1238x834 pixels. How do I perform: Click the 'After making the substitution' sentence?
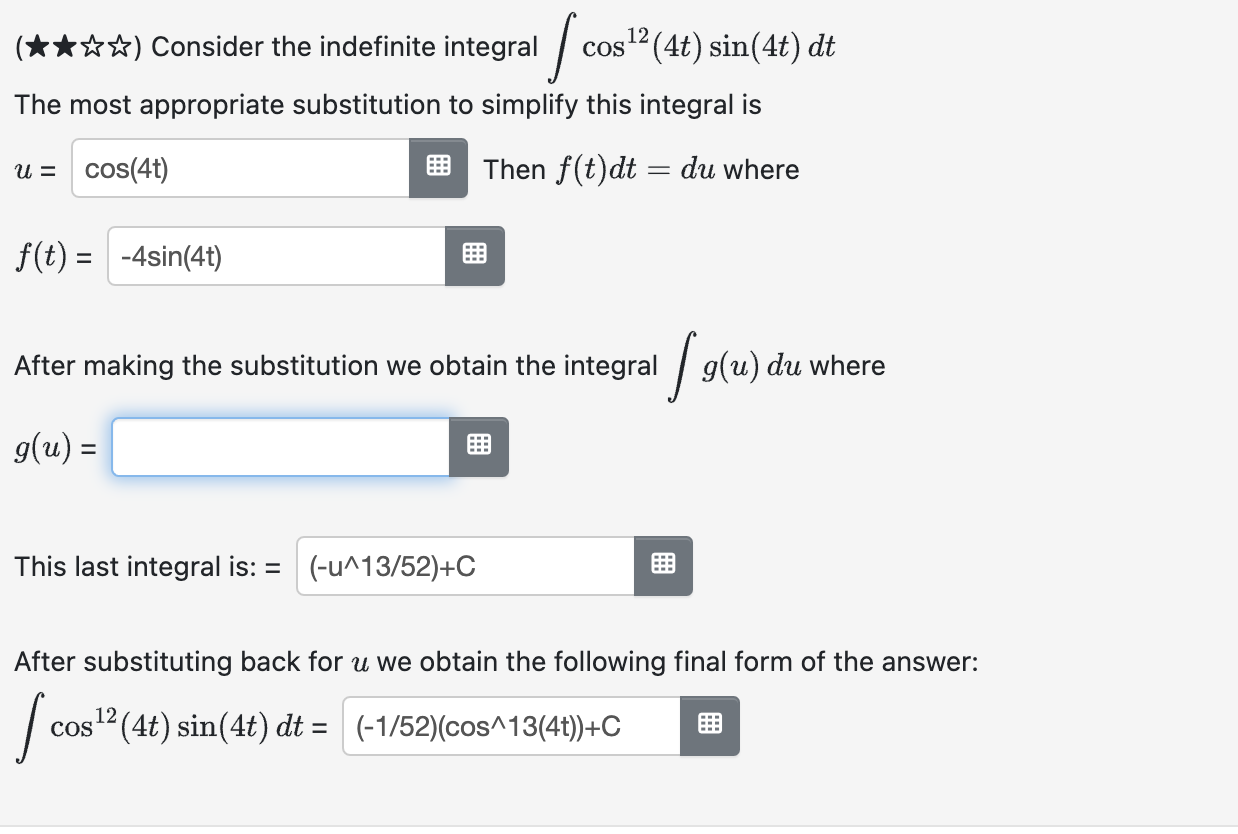[330, 365]
